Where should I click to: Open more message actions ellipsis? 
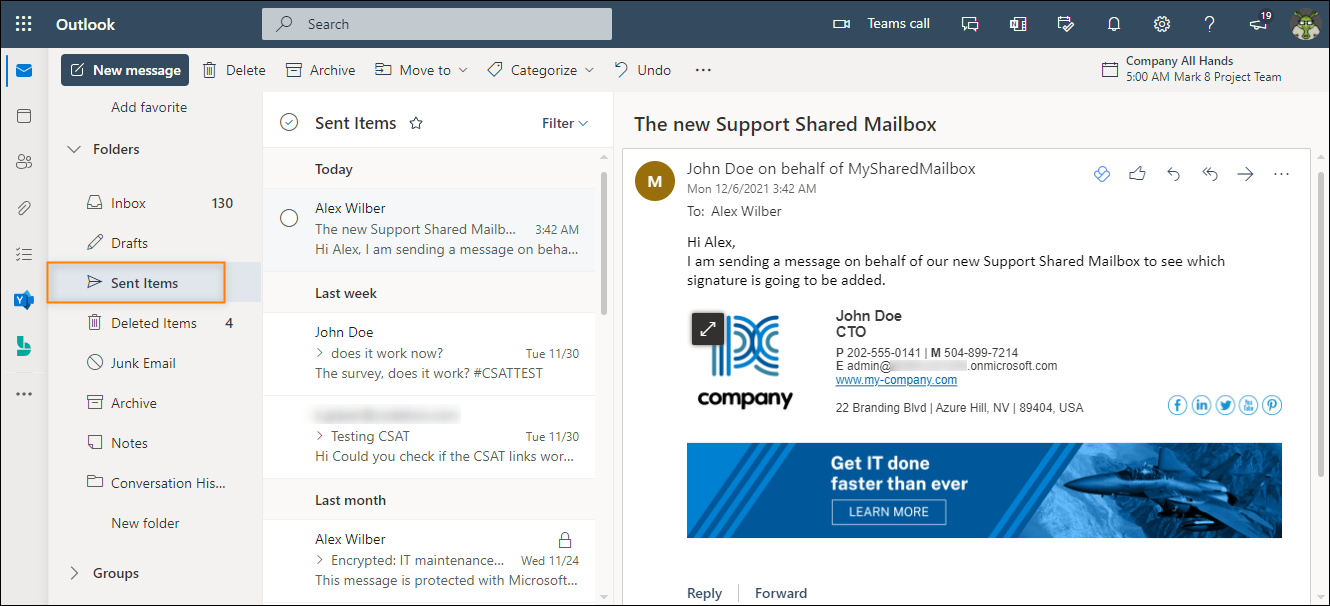click(x=1281, y=174)
